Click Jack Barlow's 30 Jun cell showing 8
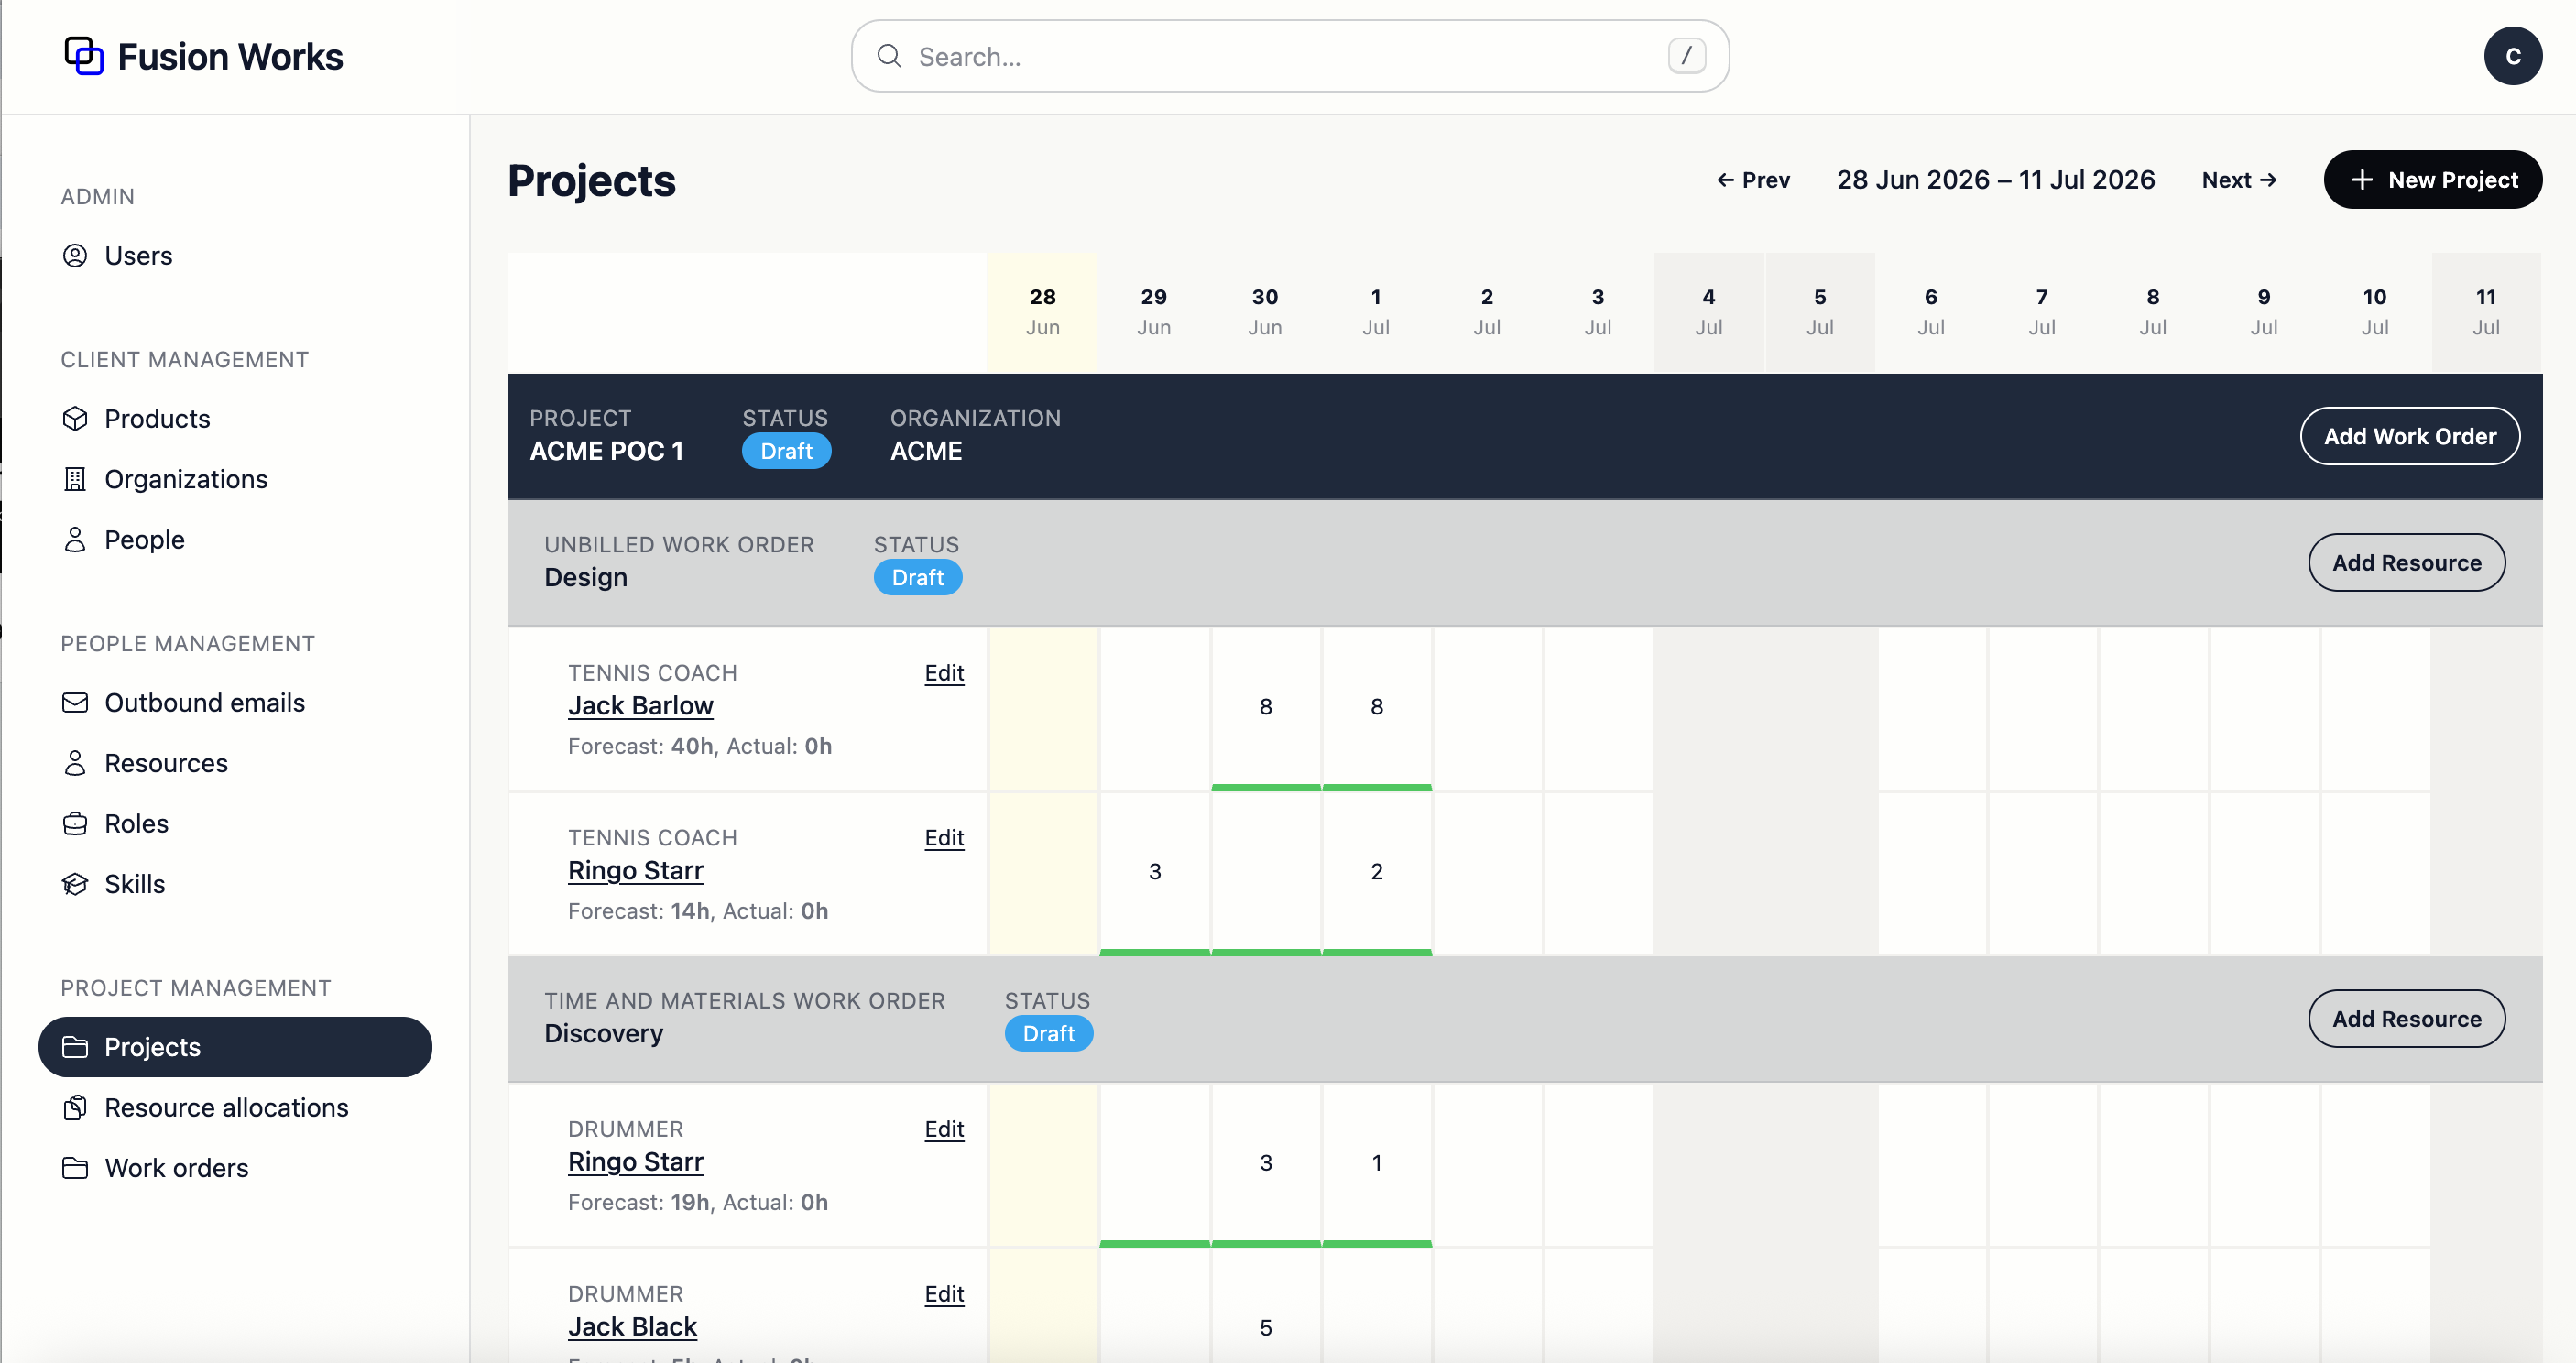2576x1363 pixels. pos(1265,707)
